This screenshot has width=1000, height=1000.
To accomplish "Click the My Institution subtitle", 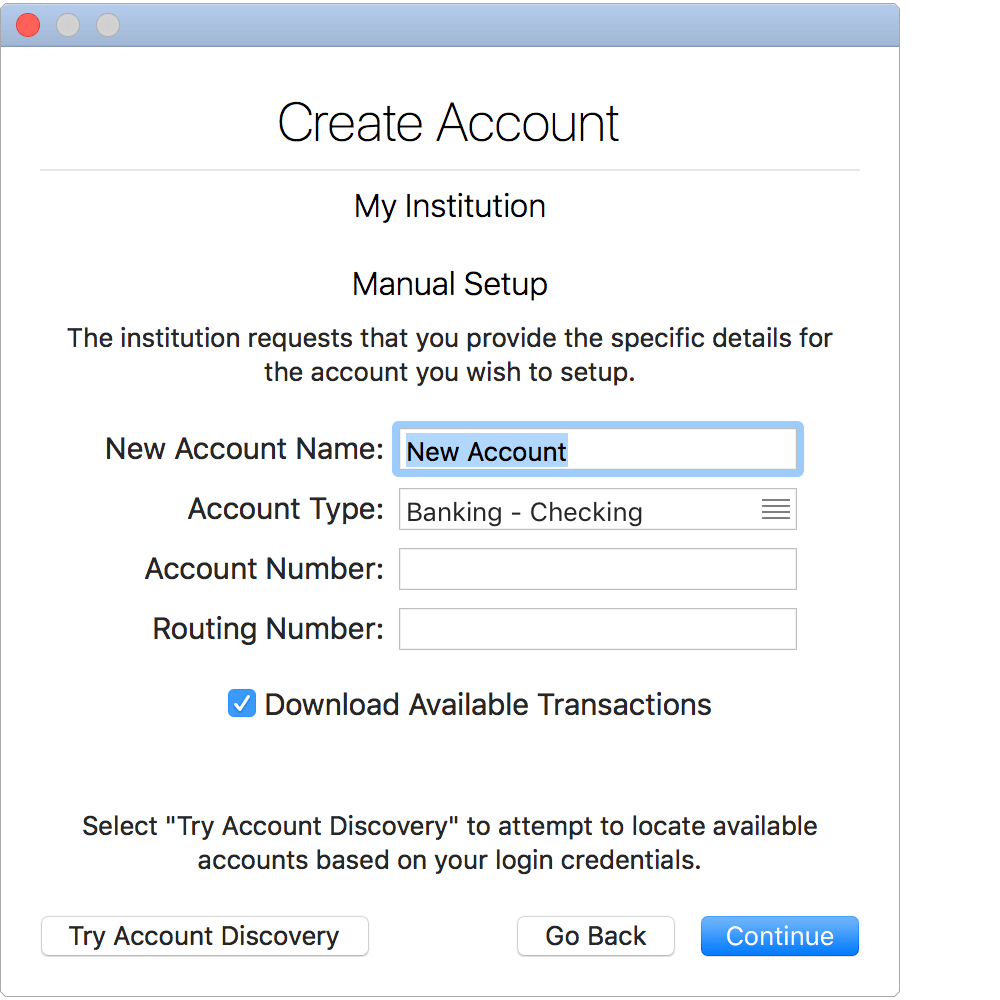I will [x=450, y=206].
